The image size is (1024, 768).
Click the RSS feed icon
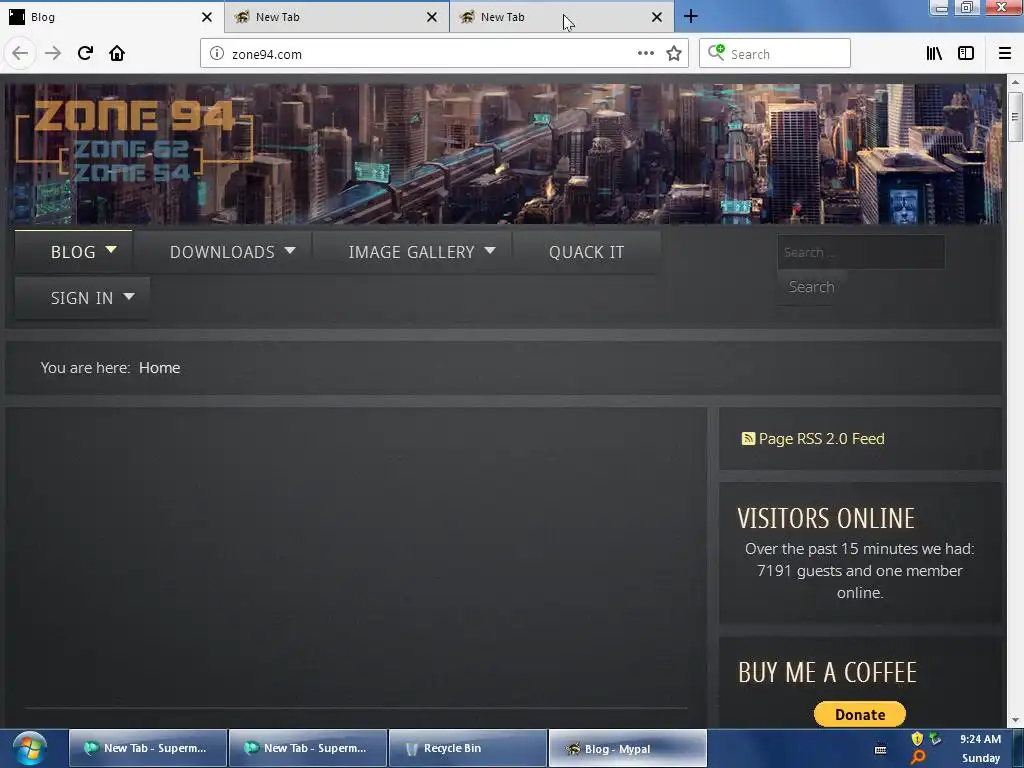[748, 438]
